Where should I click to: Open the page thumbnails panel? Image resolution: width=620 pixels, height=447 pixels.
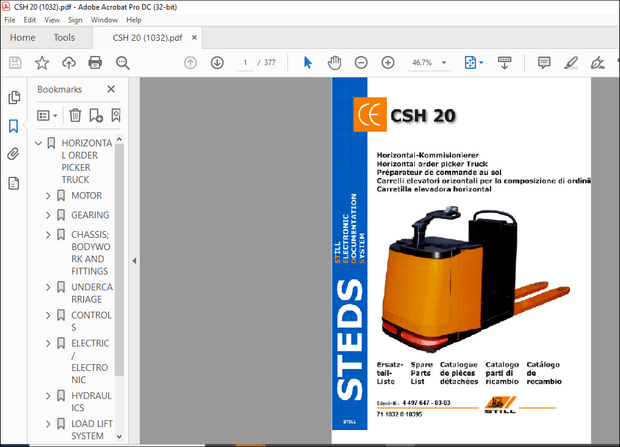pos(14,97)
